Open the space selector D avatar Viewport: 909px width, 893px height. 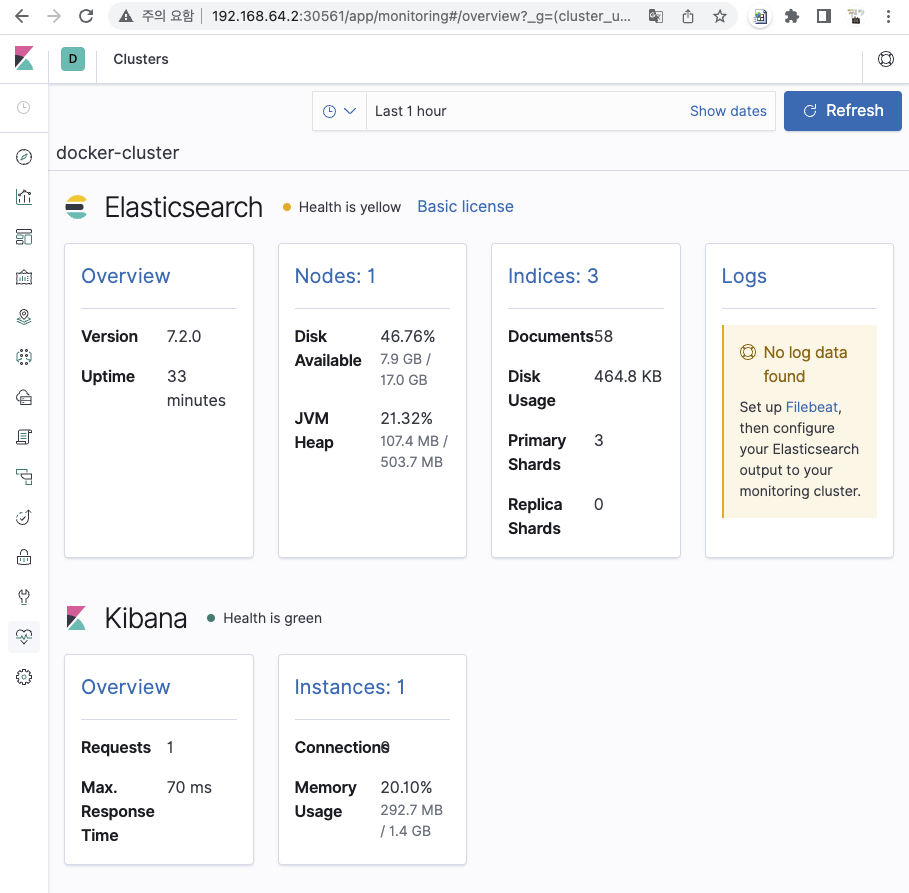(73, 59)
